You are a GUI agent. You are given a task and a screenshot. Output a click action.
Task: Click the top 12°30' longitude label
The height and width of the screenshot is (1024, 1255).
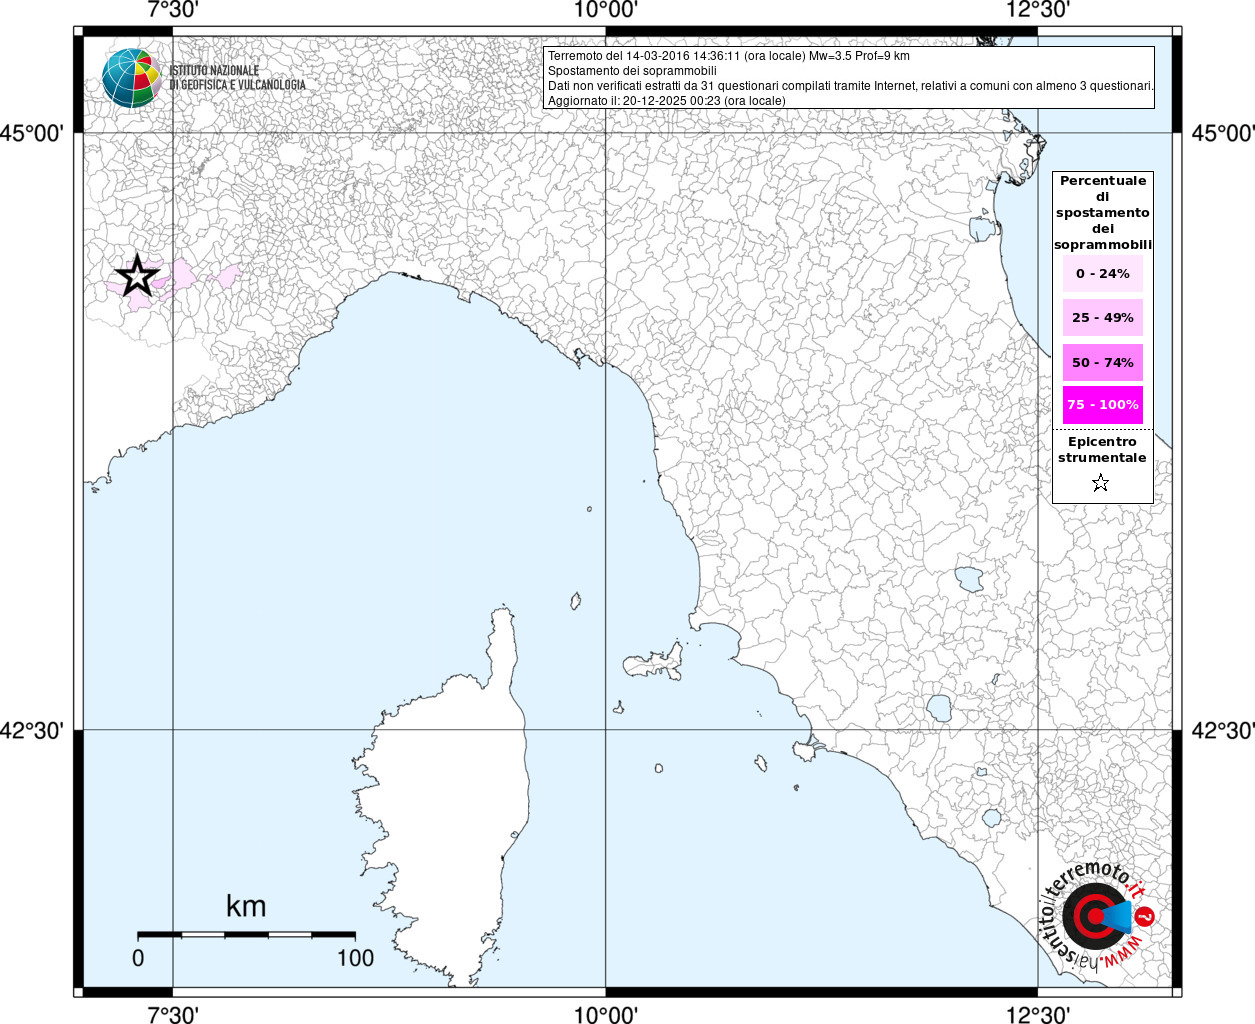[x=1038, y=10]
